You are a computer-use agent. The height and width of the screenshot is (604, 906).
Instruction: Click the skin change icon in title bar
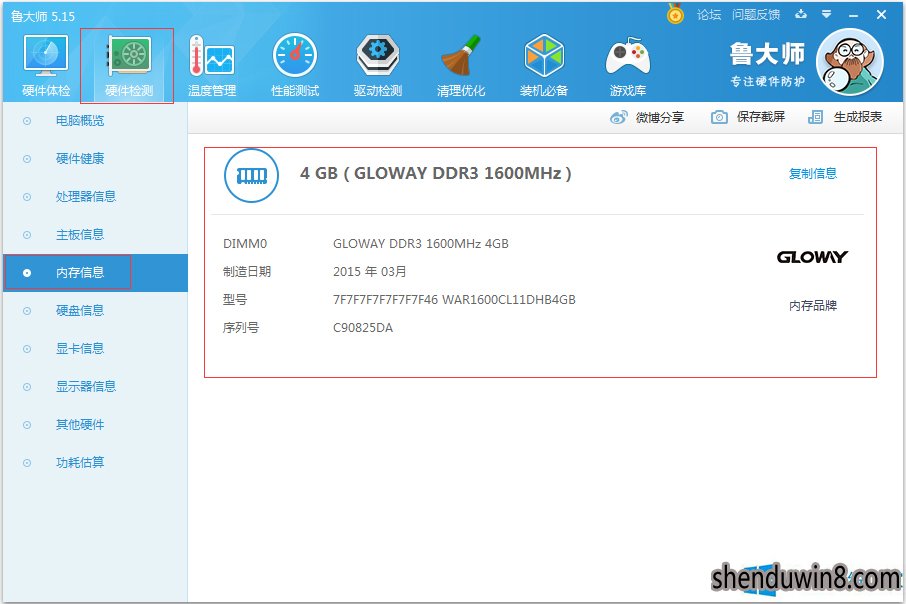coord(801,14)
